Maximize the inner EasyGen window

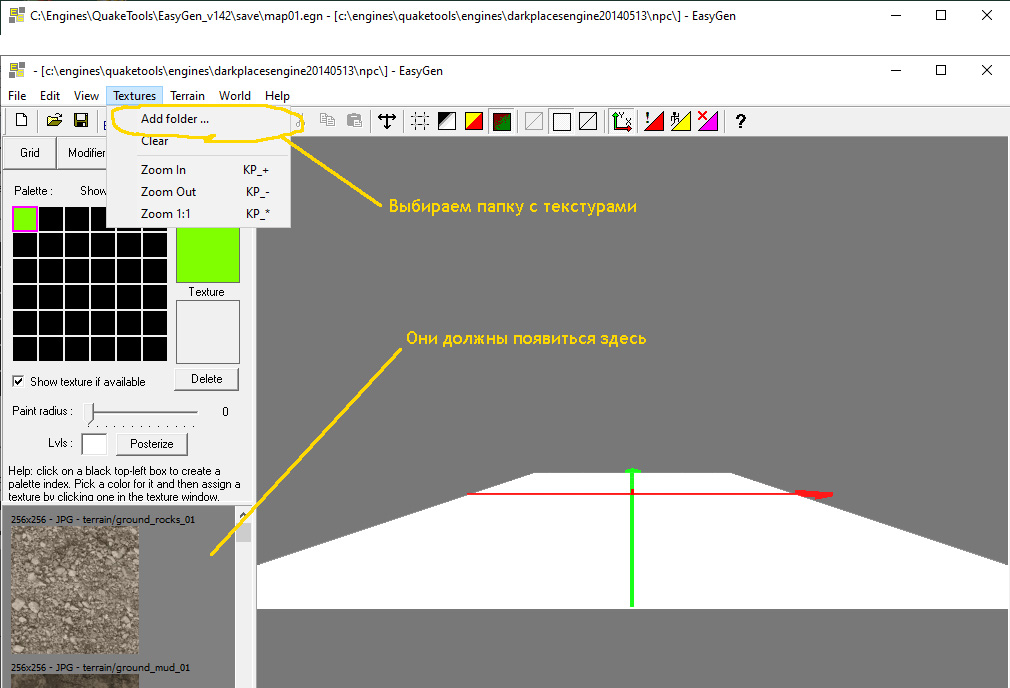(941, 70)
